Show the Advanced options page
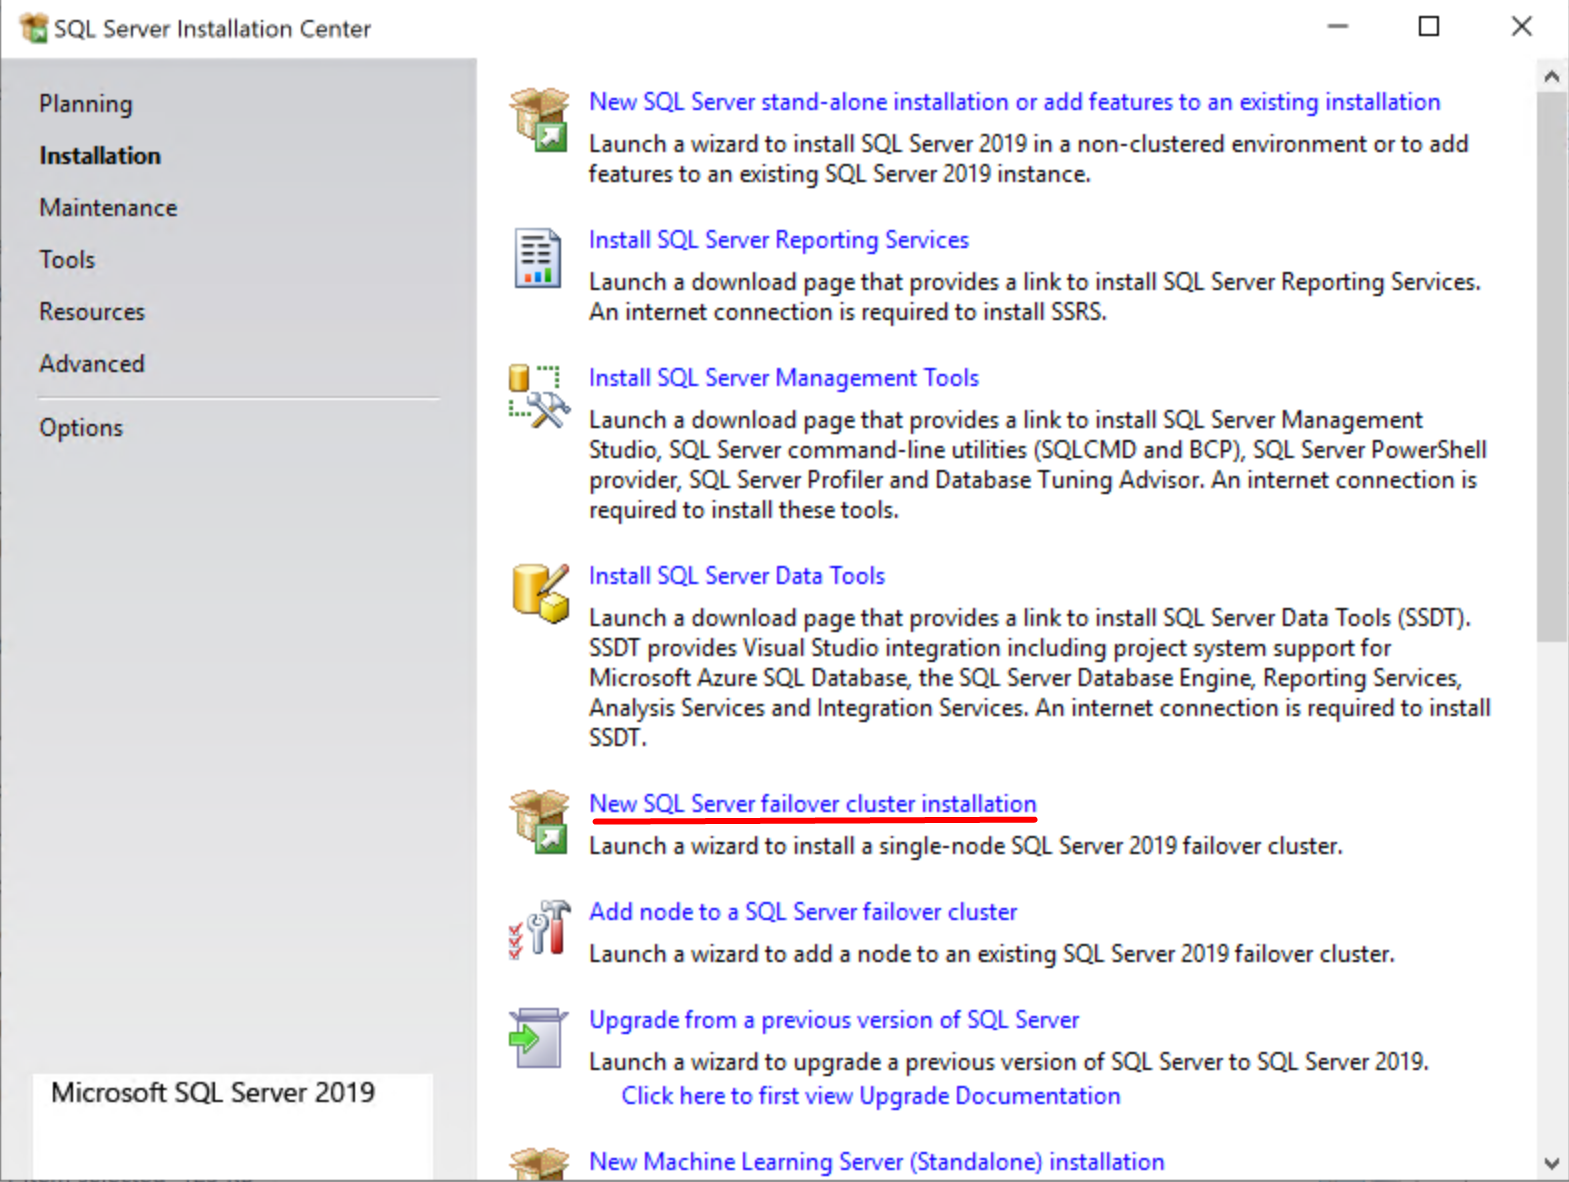The width and height of the screenshot is (1569, 1182). pyautogui.click(x=92, y=364)
